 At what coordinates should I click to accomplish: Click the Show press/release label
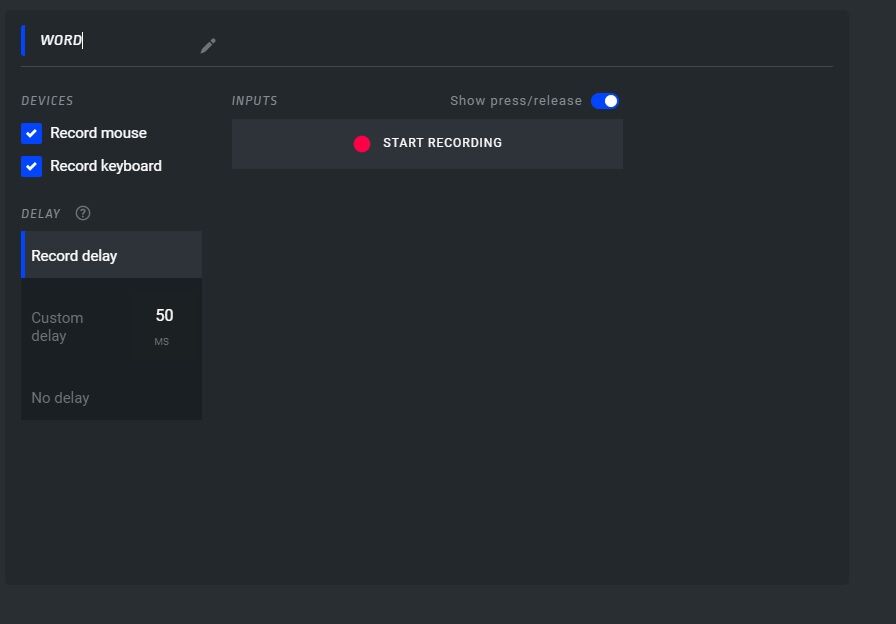click(x=516, y=101)
